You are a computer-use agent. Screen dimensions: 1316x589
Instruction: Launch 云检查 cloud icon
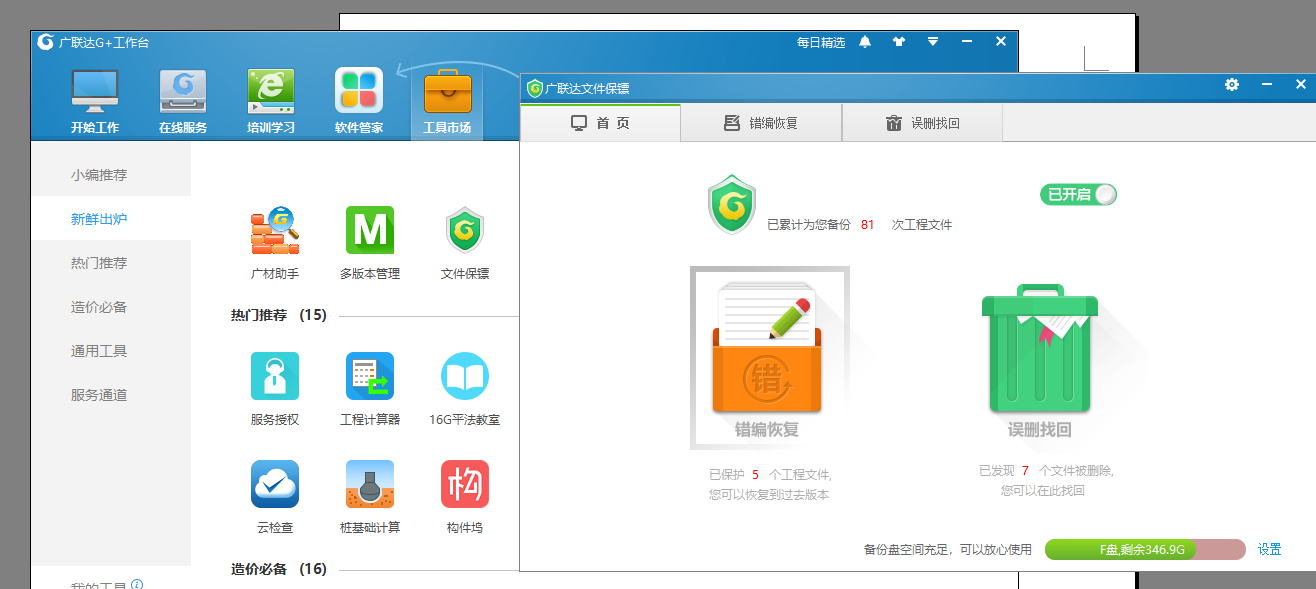[x=275, y=484]
